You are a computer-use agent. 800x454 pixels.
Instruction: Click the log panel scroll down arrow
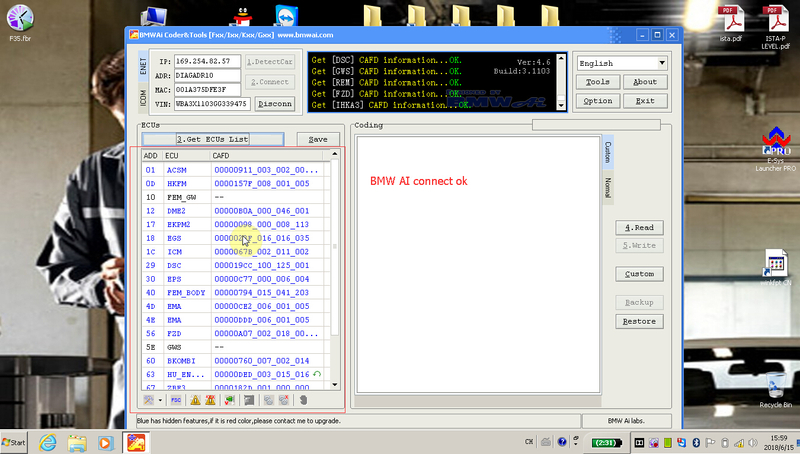pyautogui.click(x=561, y=105)
